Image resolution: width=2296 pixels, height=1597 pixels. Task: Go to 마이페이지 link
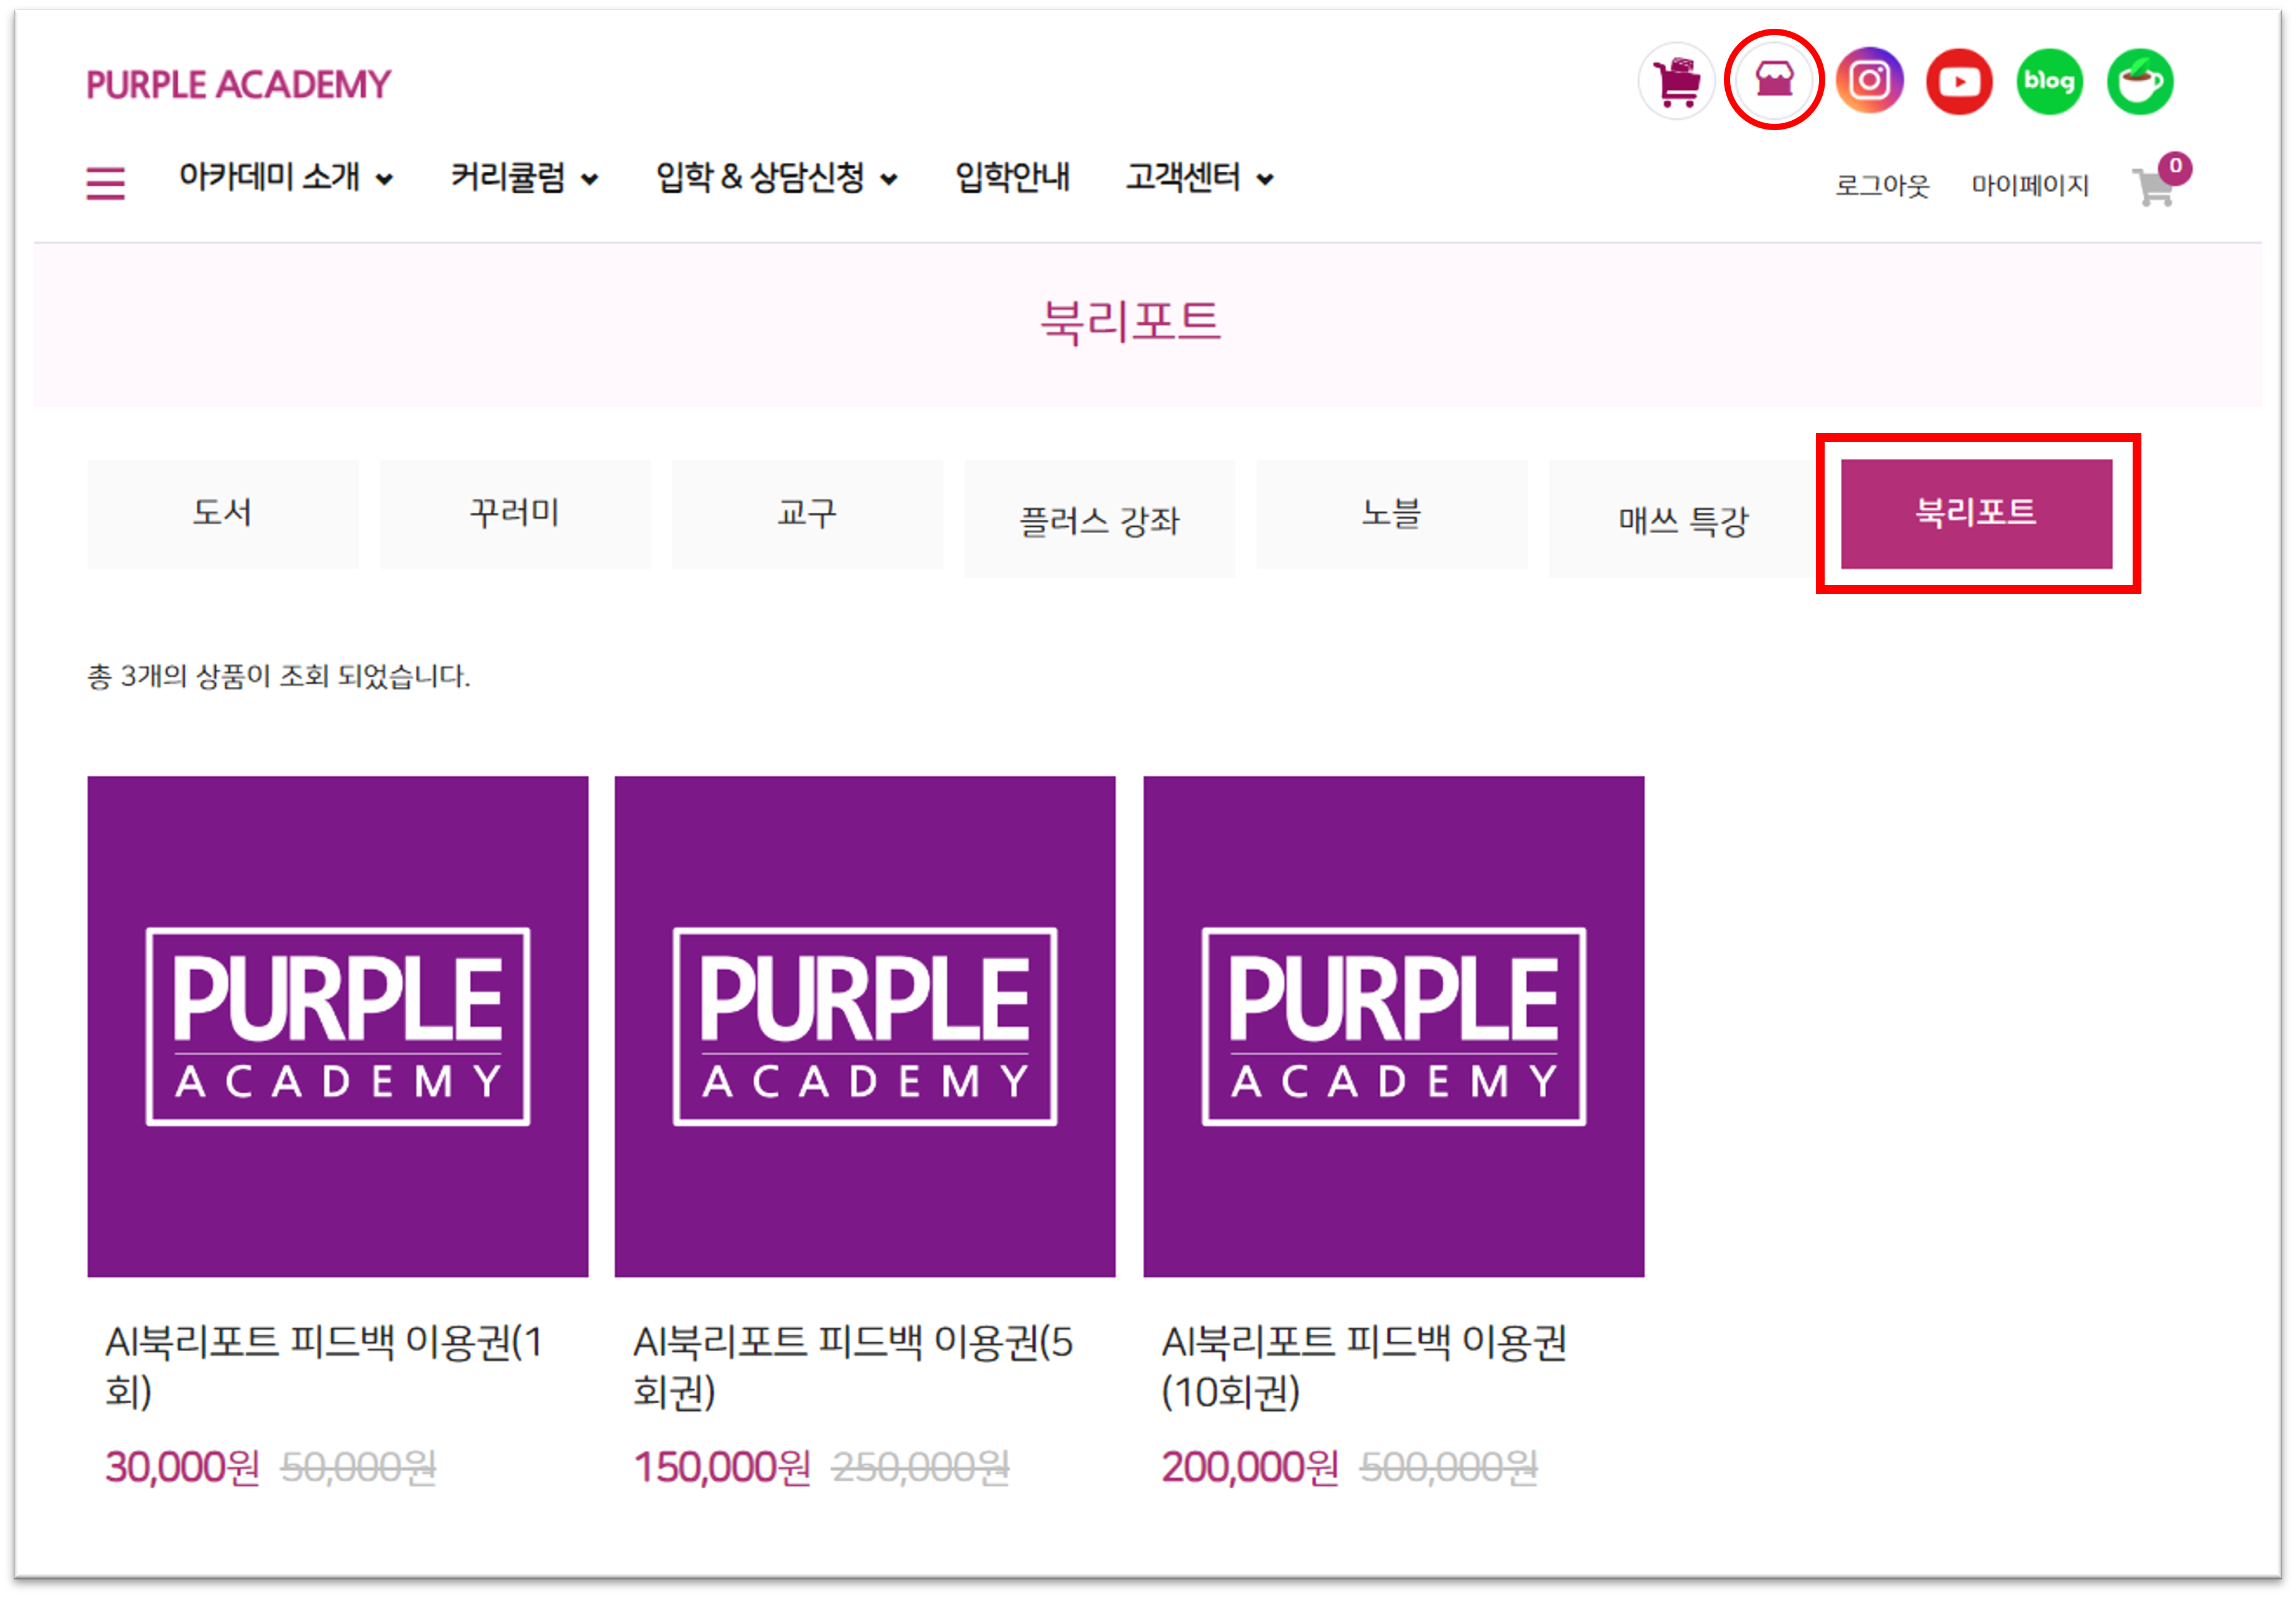[2029, 186]
